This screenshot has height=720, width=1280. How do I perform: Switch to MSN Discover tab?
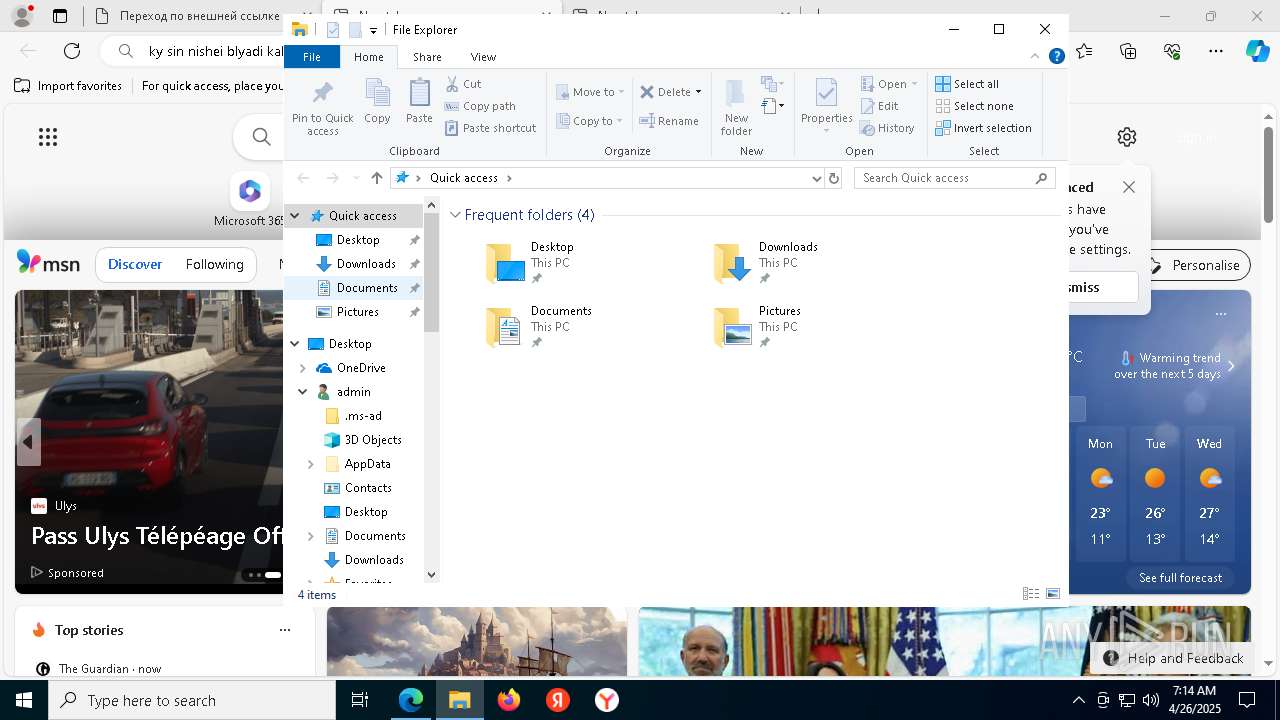pyautogui.click(x=135, y=265)
